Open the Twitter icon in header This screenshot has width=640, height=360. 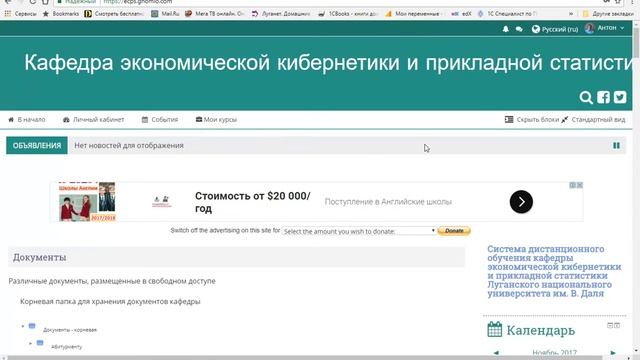pyautogui.click(x=620, y=97)
